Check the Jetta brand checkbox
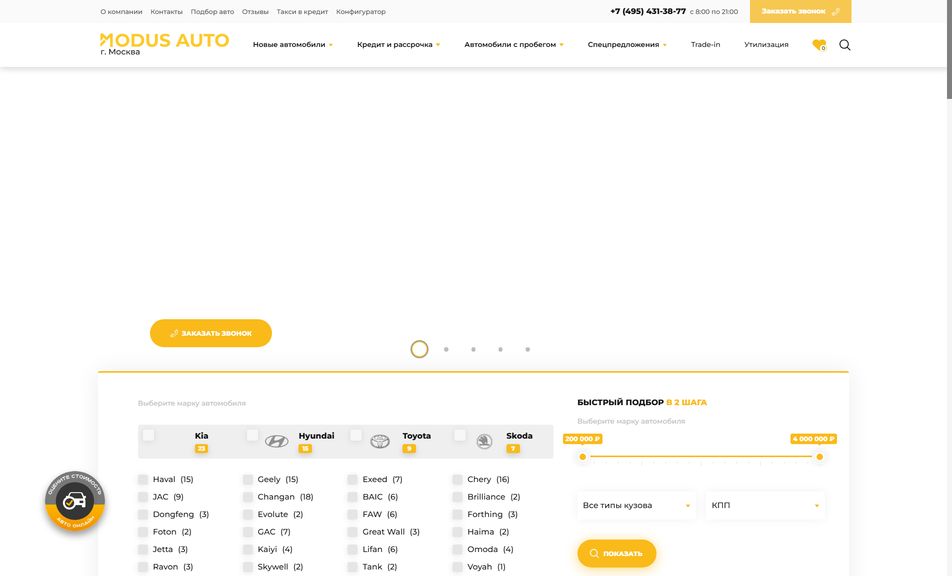This screenshot has height=576, width=952. point(143,550)
